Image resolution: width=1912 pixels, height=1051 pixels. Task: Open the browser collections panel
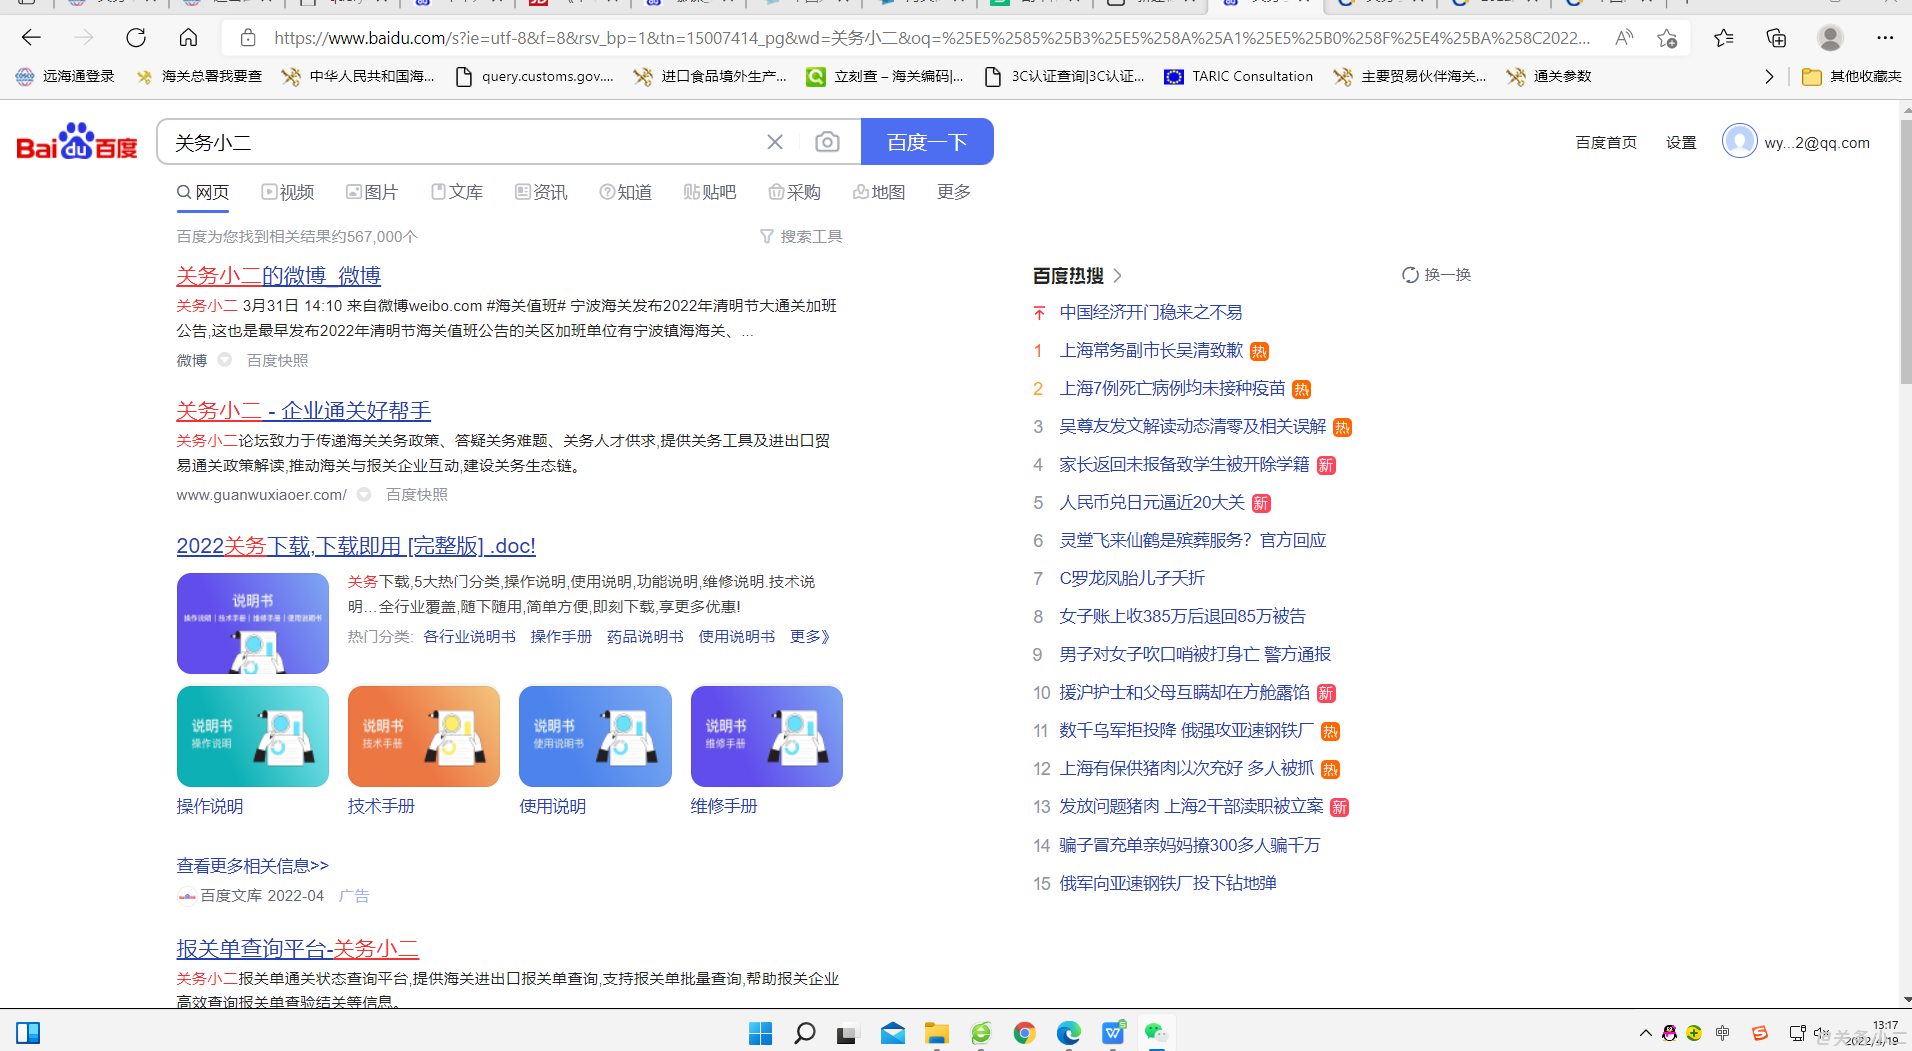[x=1776, y=38]
